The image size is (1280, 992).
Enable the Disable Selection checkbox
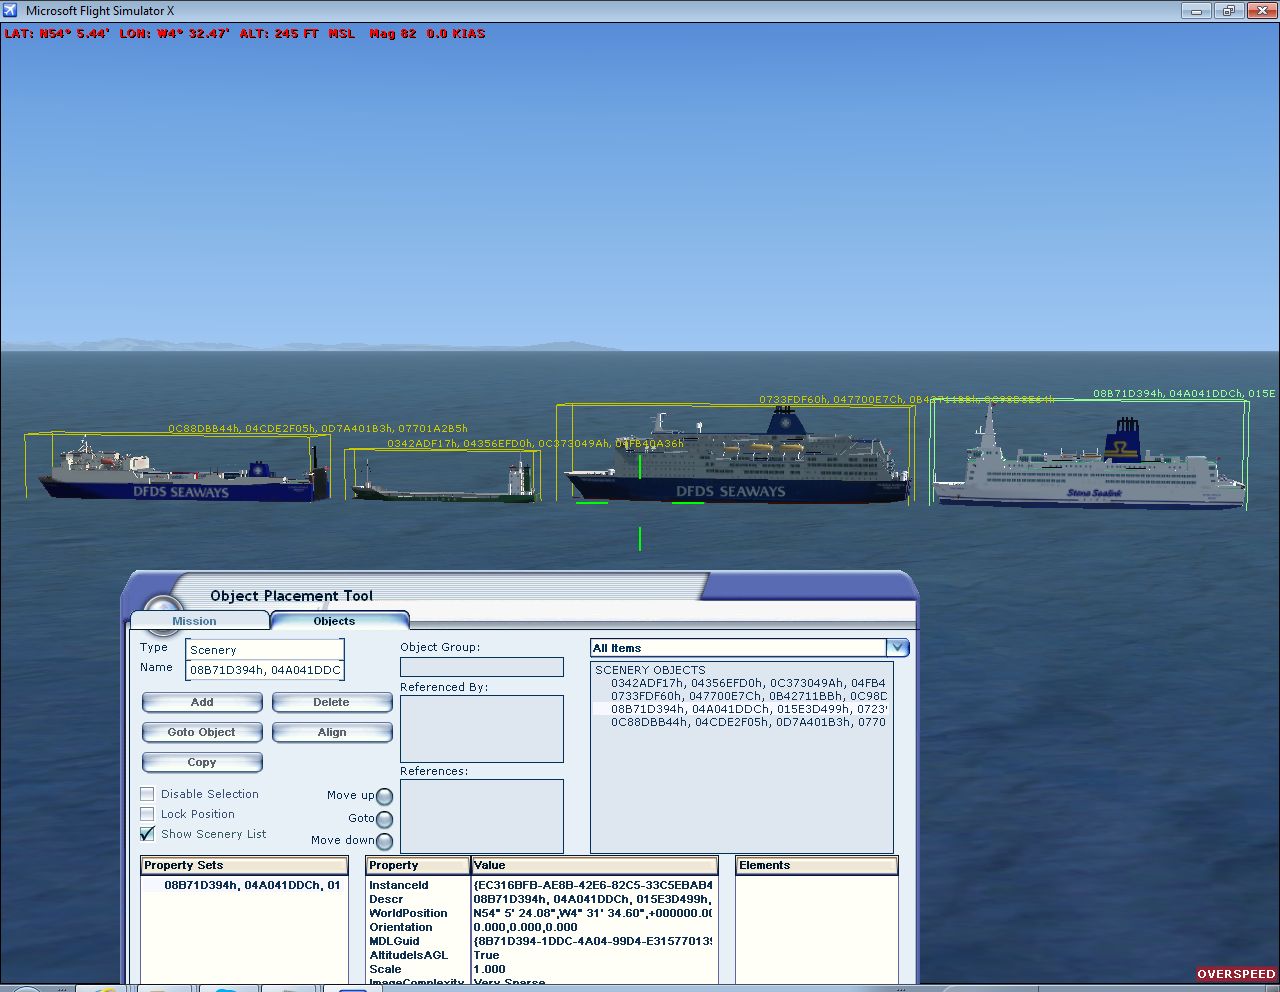(x=148, y=794)
